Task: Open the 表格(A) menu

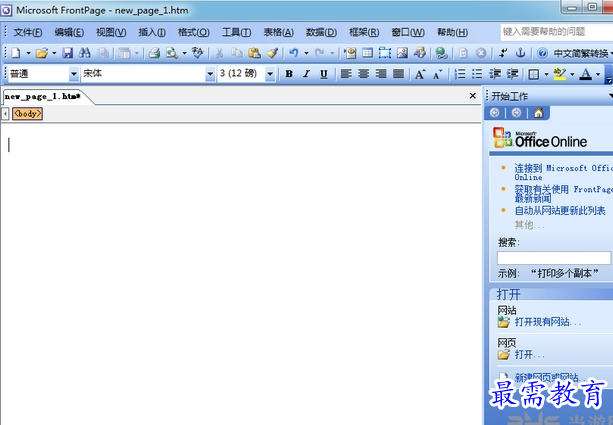Action: click(278, 32)
